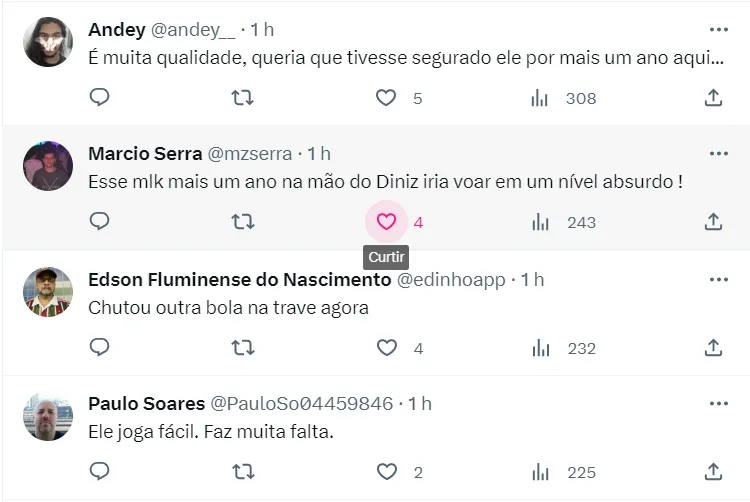
Task: Reply to Edson Fluminense's tweet
Action: (99, 348)
